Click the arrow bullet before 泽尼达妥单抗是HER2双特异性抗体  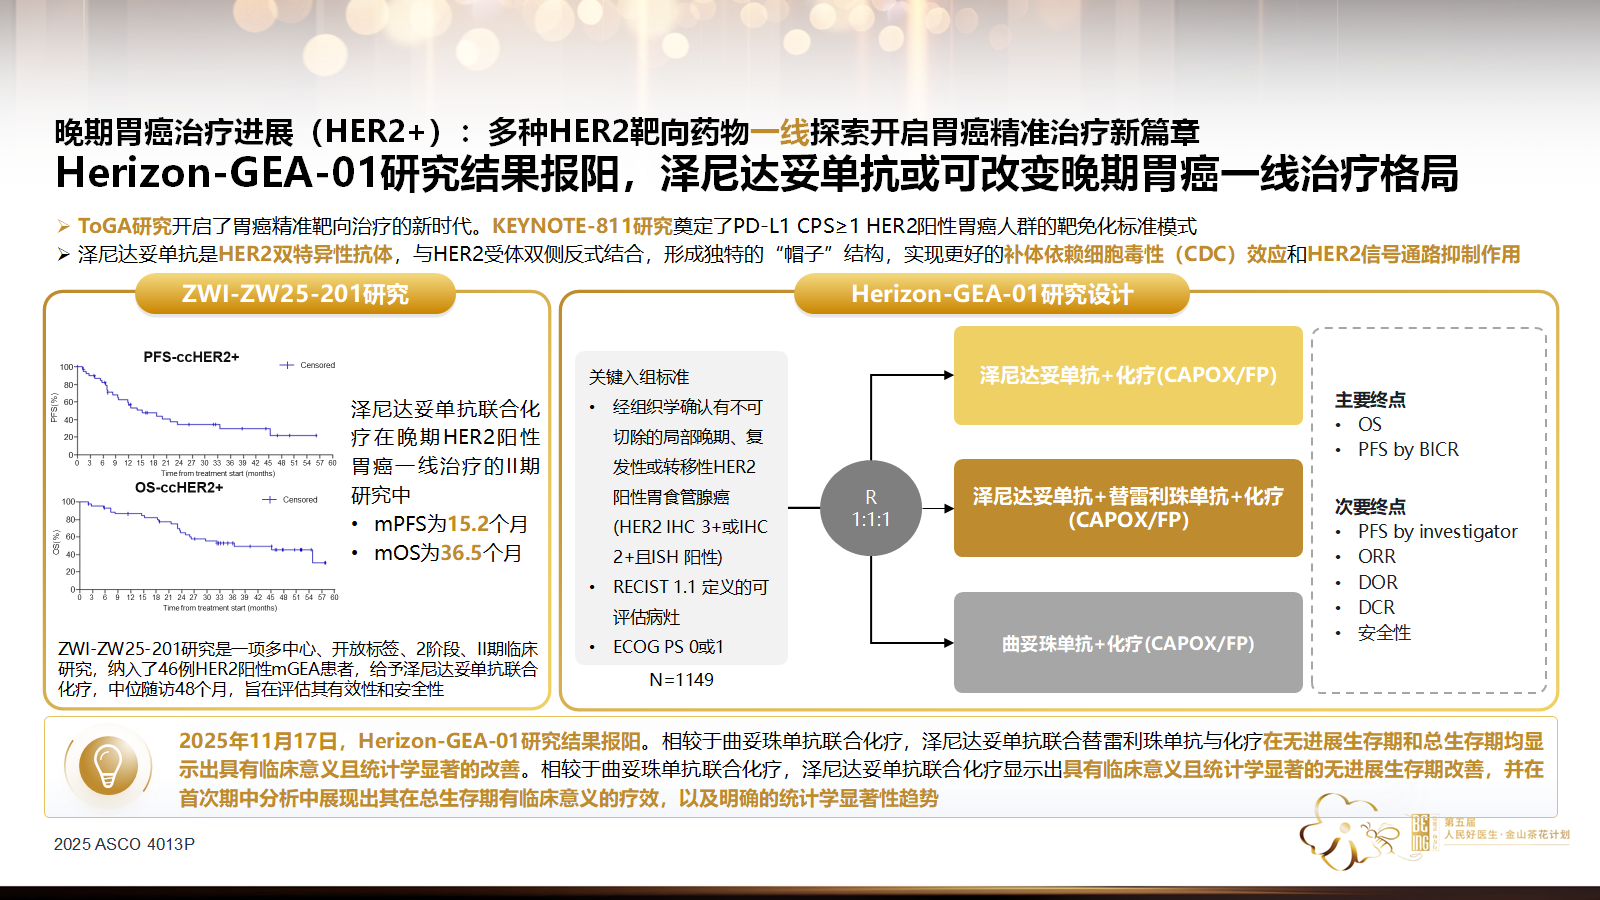[63, 255]
